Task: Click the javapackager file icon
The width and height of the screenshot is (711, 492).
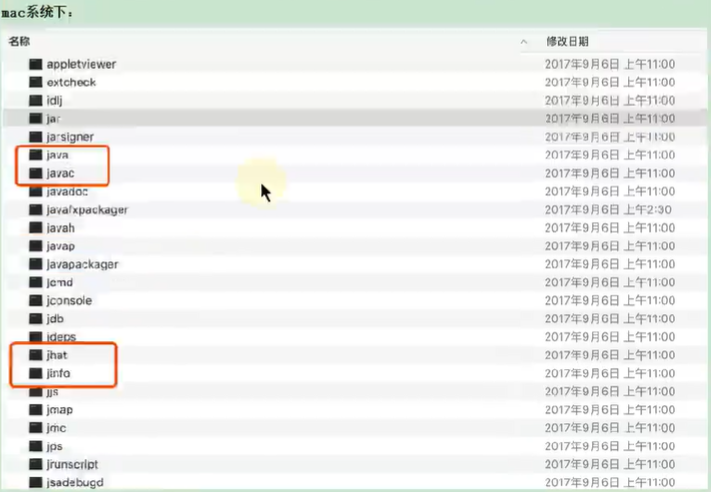Action: (36, 264)
